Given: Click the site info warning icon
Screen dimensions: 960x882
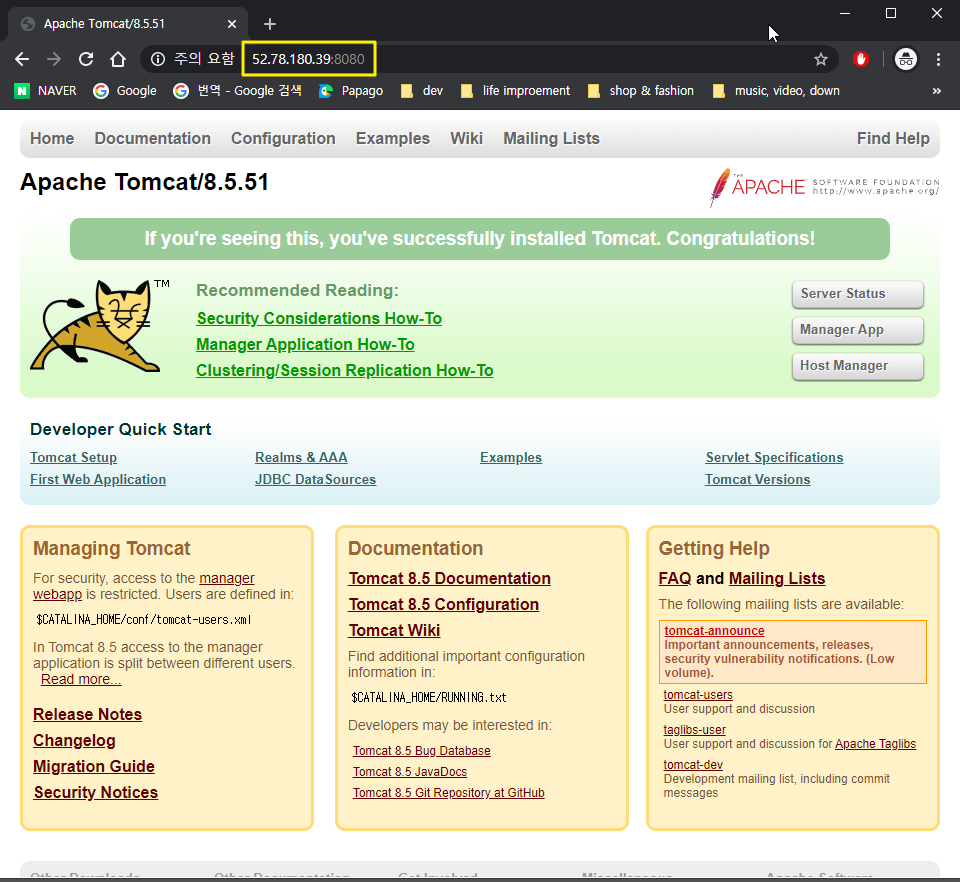Looking at the screenshot, I should click(158, 59).
